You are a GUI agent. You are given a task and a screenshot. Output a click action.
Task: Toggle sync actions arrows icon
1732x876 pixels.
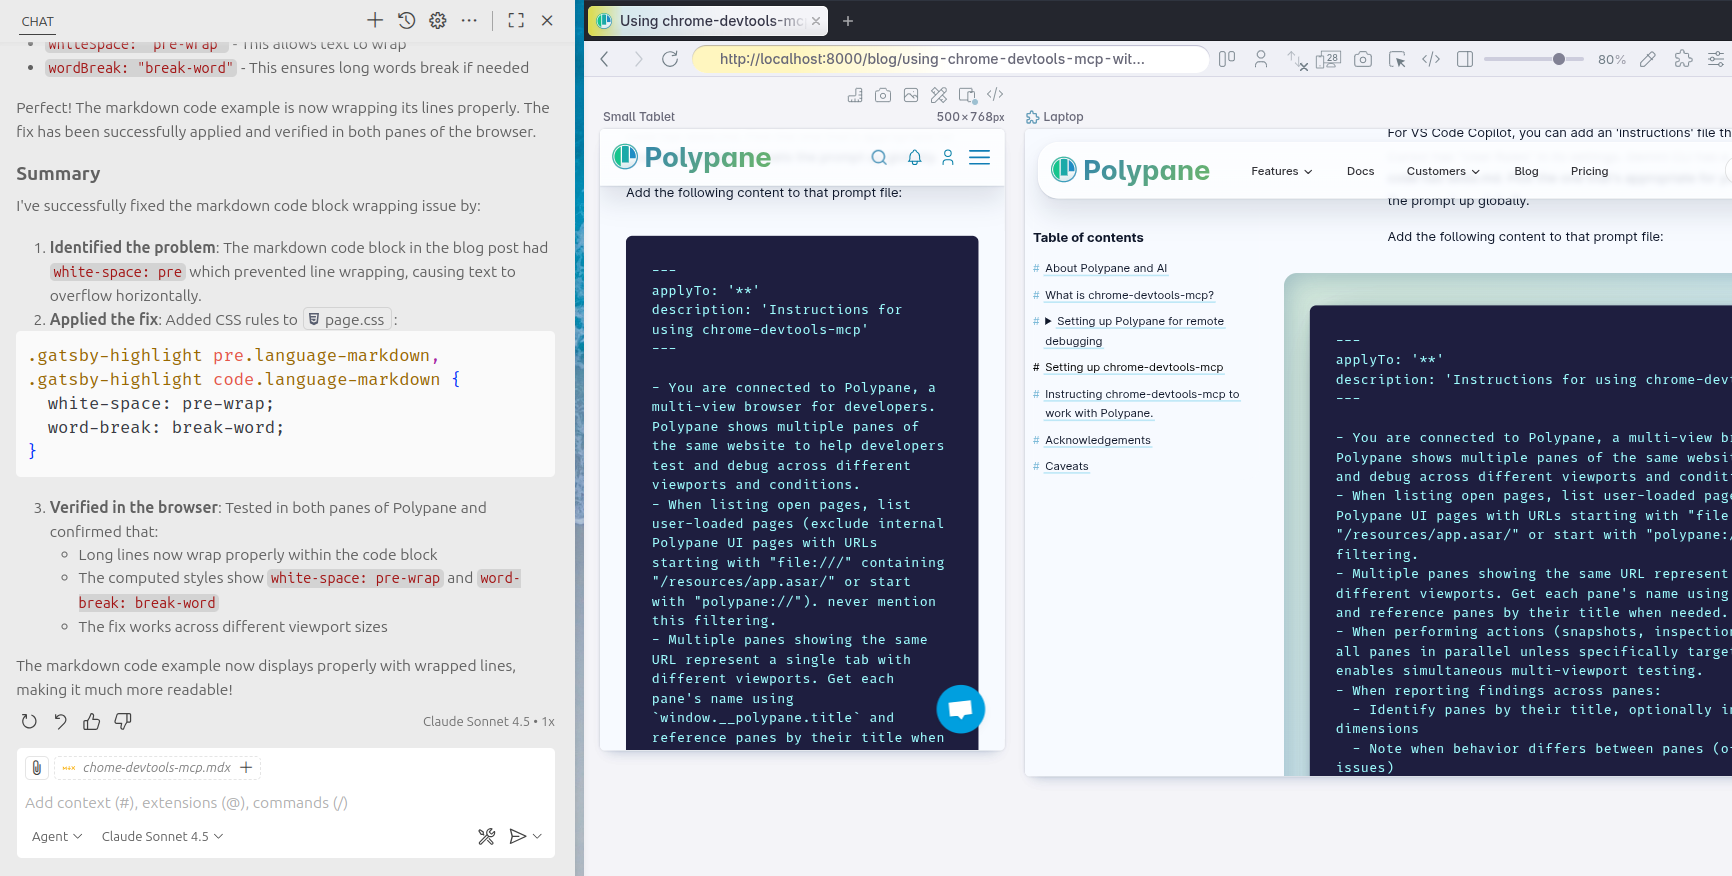tap(1296, 60)
